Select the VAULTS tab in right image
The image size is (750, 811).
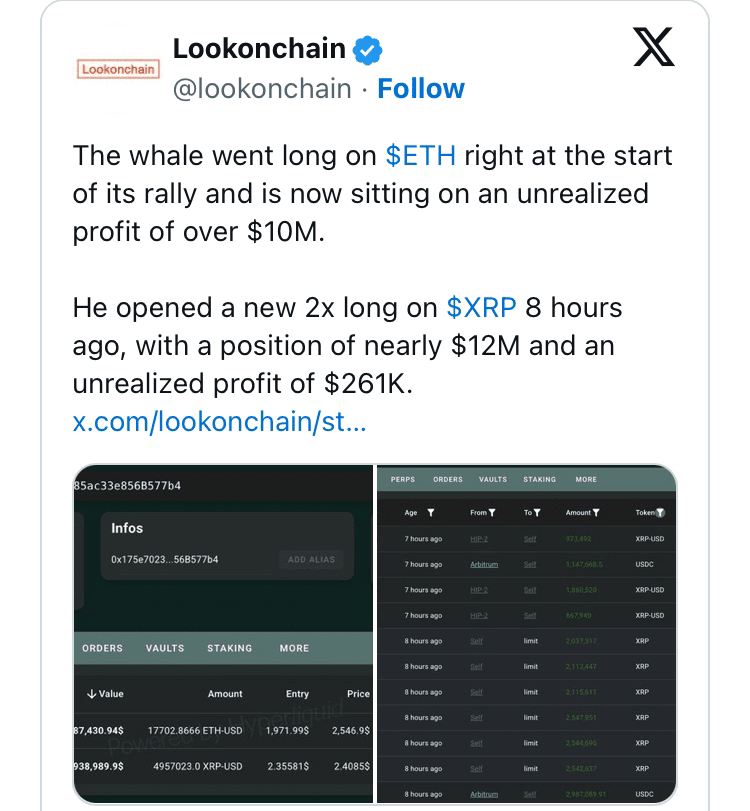[x=493, y=480]
